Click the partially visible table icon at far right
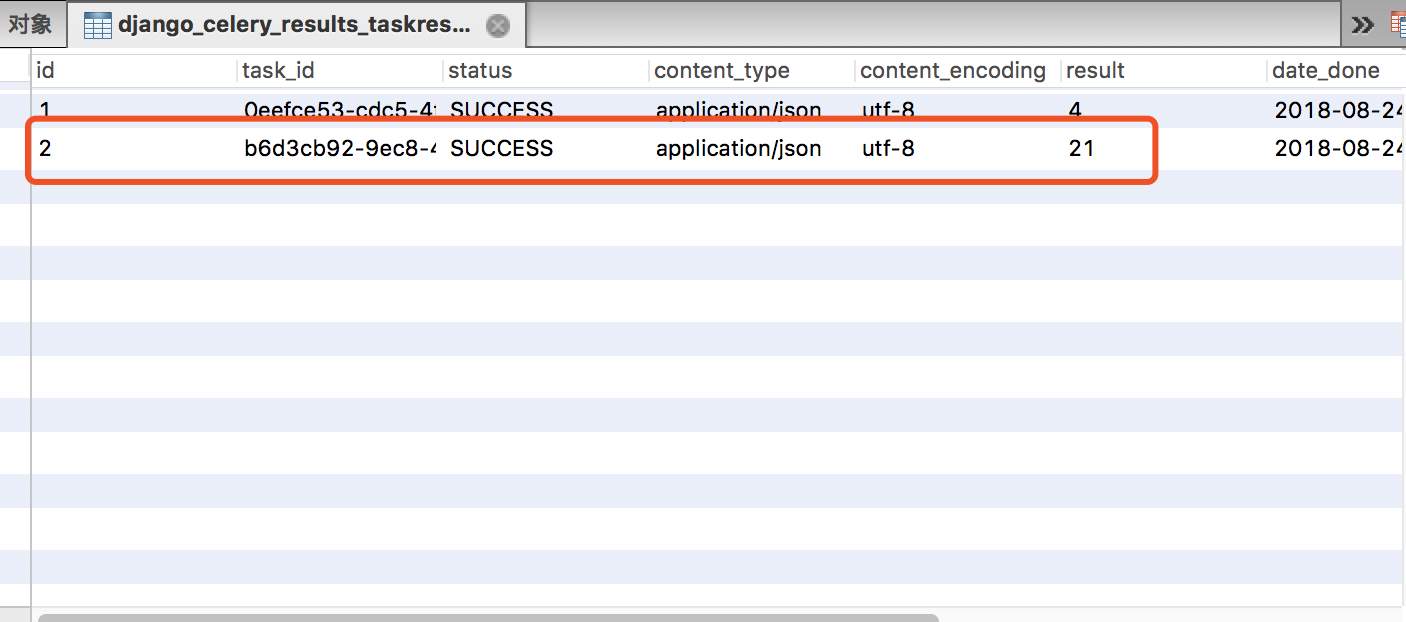 point(1398,25)
